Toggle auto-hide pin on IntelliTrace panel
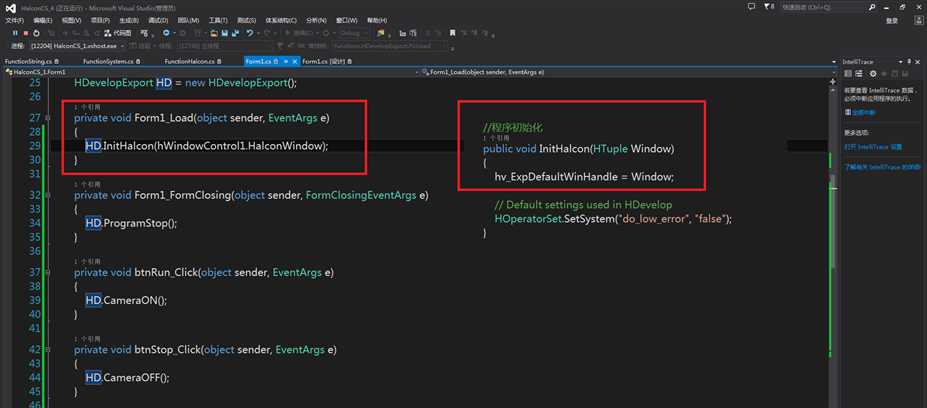The image size is (927, 408). coord(909,61)
